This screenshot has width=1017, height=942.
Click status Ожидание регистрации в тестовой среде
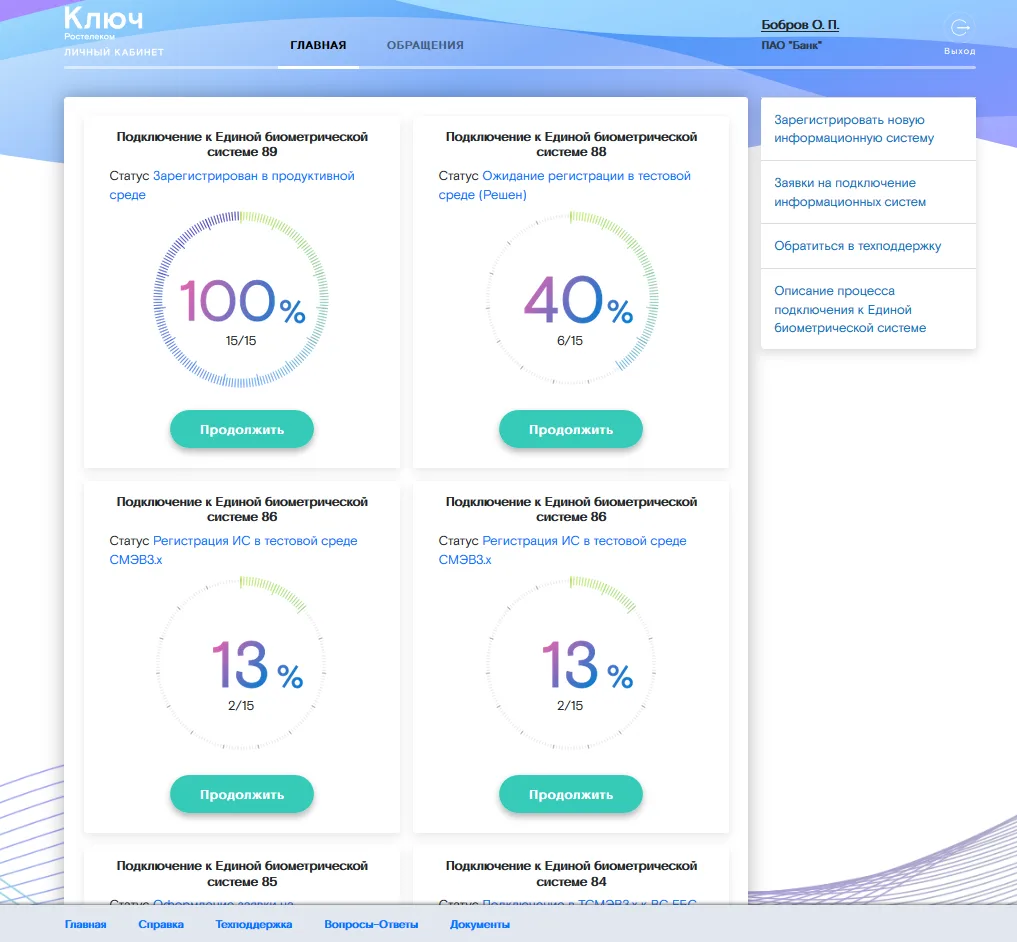coord(564,185)
